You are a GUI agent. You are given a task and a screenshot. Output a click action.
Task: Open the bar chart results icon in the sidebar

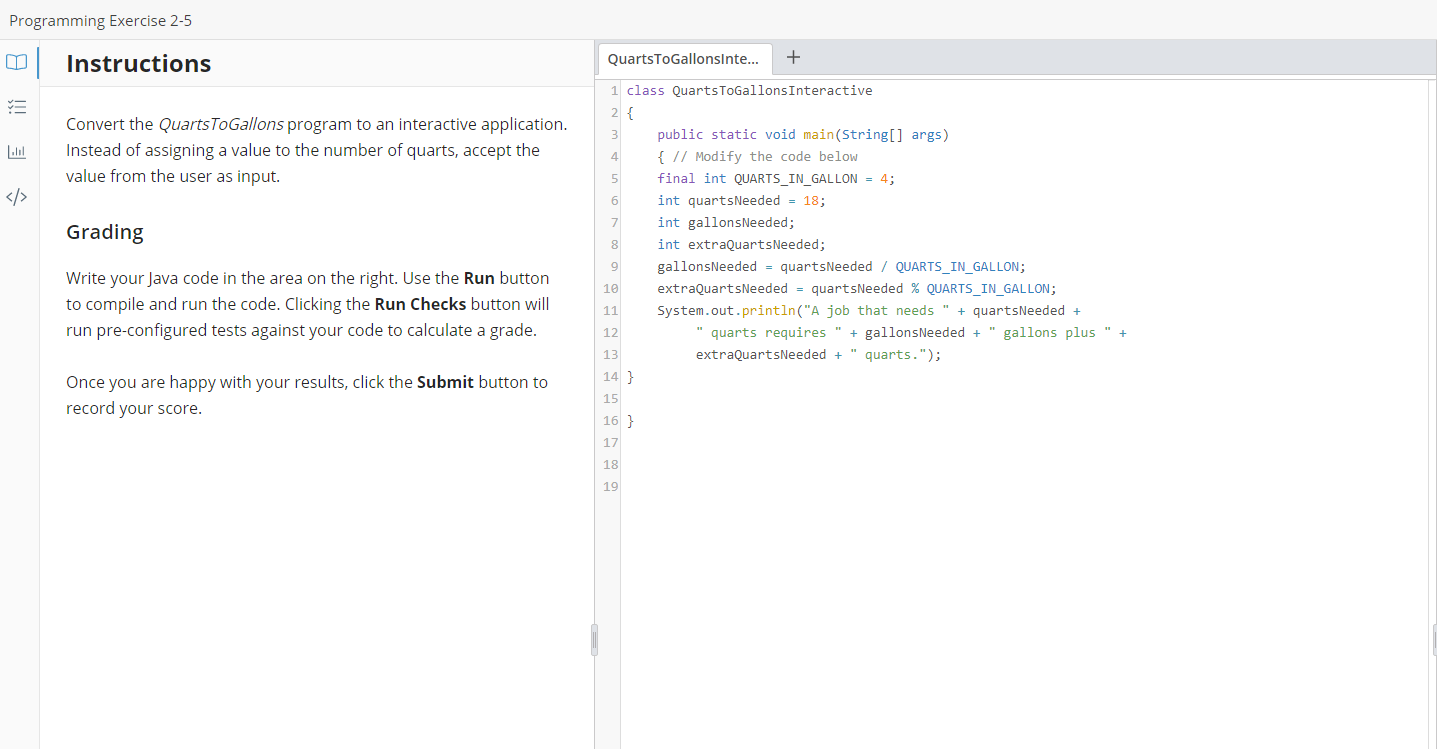(x=16, y=152)
